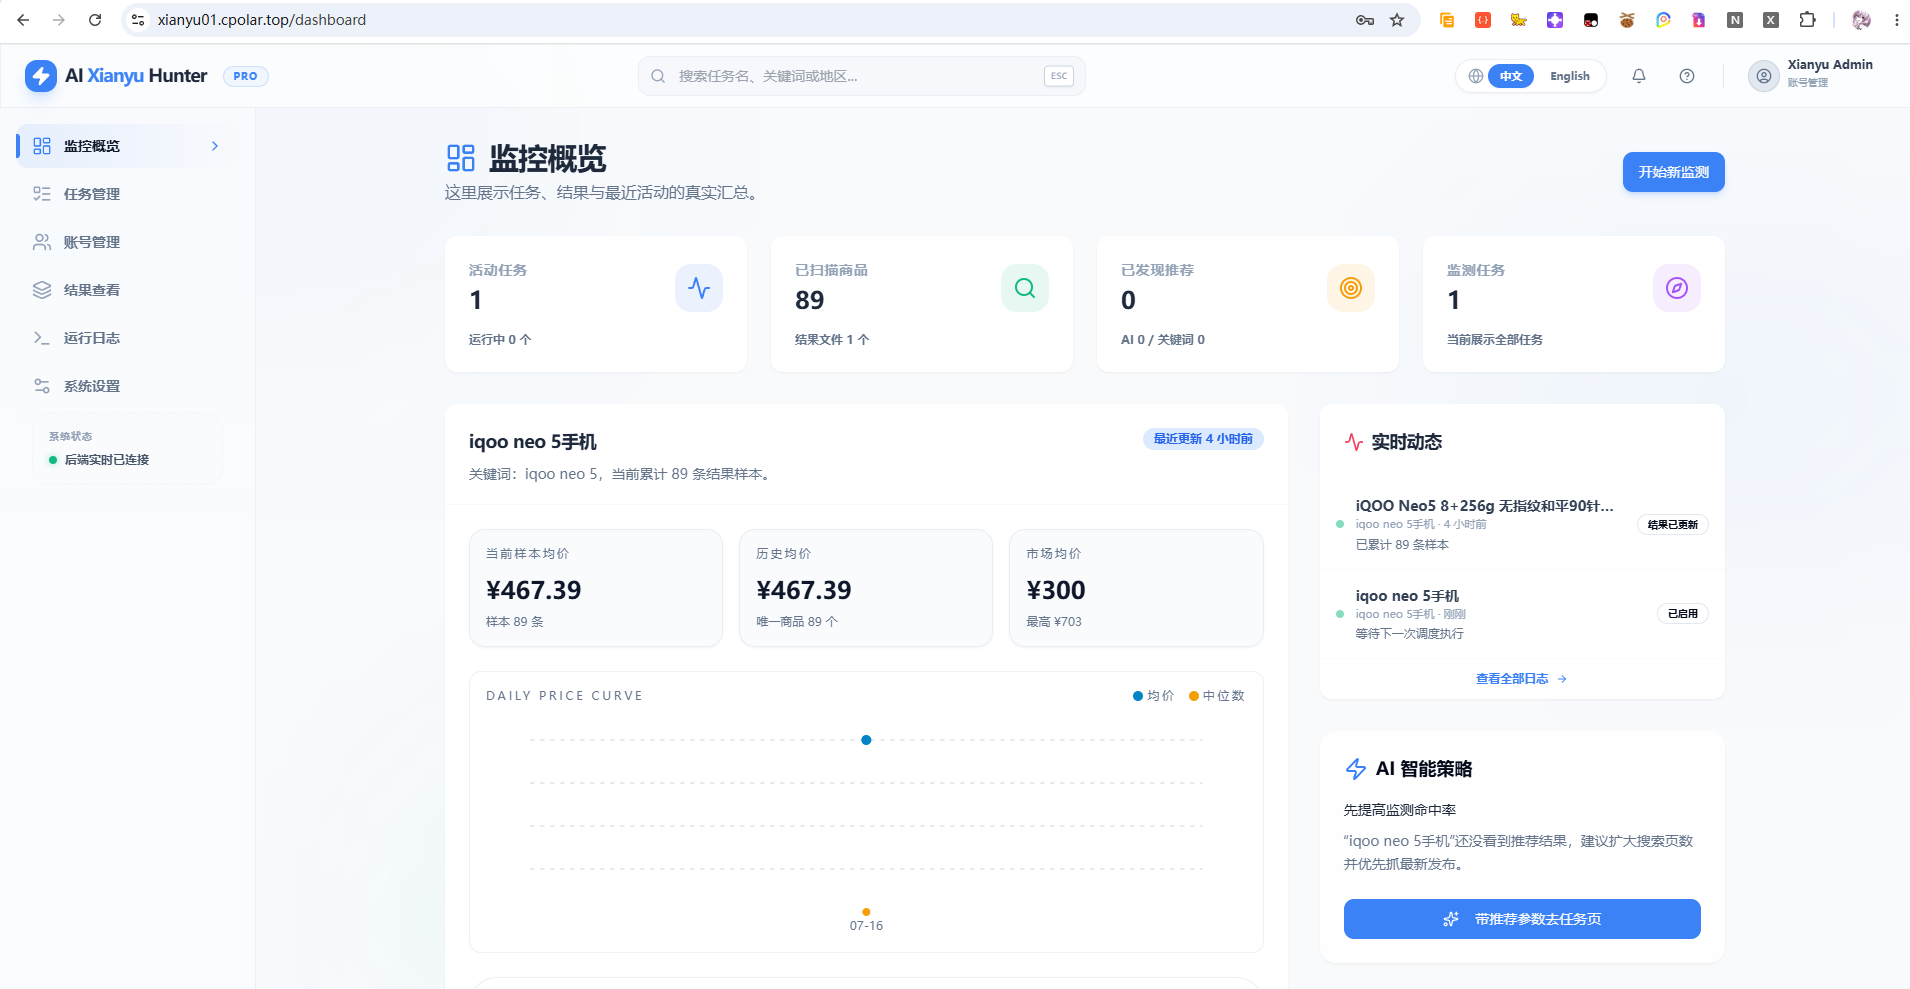The image size is (1910, 989).
Task: Click the lightning icon beside AI 智能策略
Action: tap(1356, 769)
